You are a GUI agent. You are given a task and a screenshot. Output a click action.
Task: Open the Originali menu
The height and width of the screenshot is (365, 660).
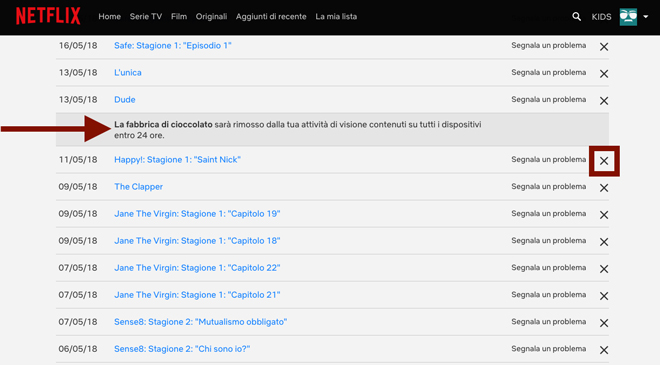[211, 16]
